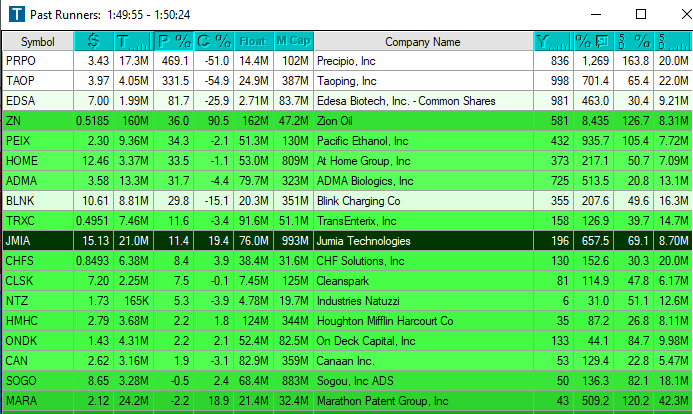
Task: Select the TAOP symbol cell
Action: (38, 81)
